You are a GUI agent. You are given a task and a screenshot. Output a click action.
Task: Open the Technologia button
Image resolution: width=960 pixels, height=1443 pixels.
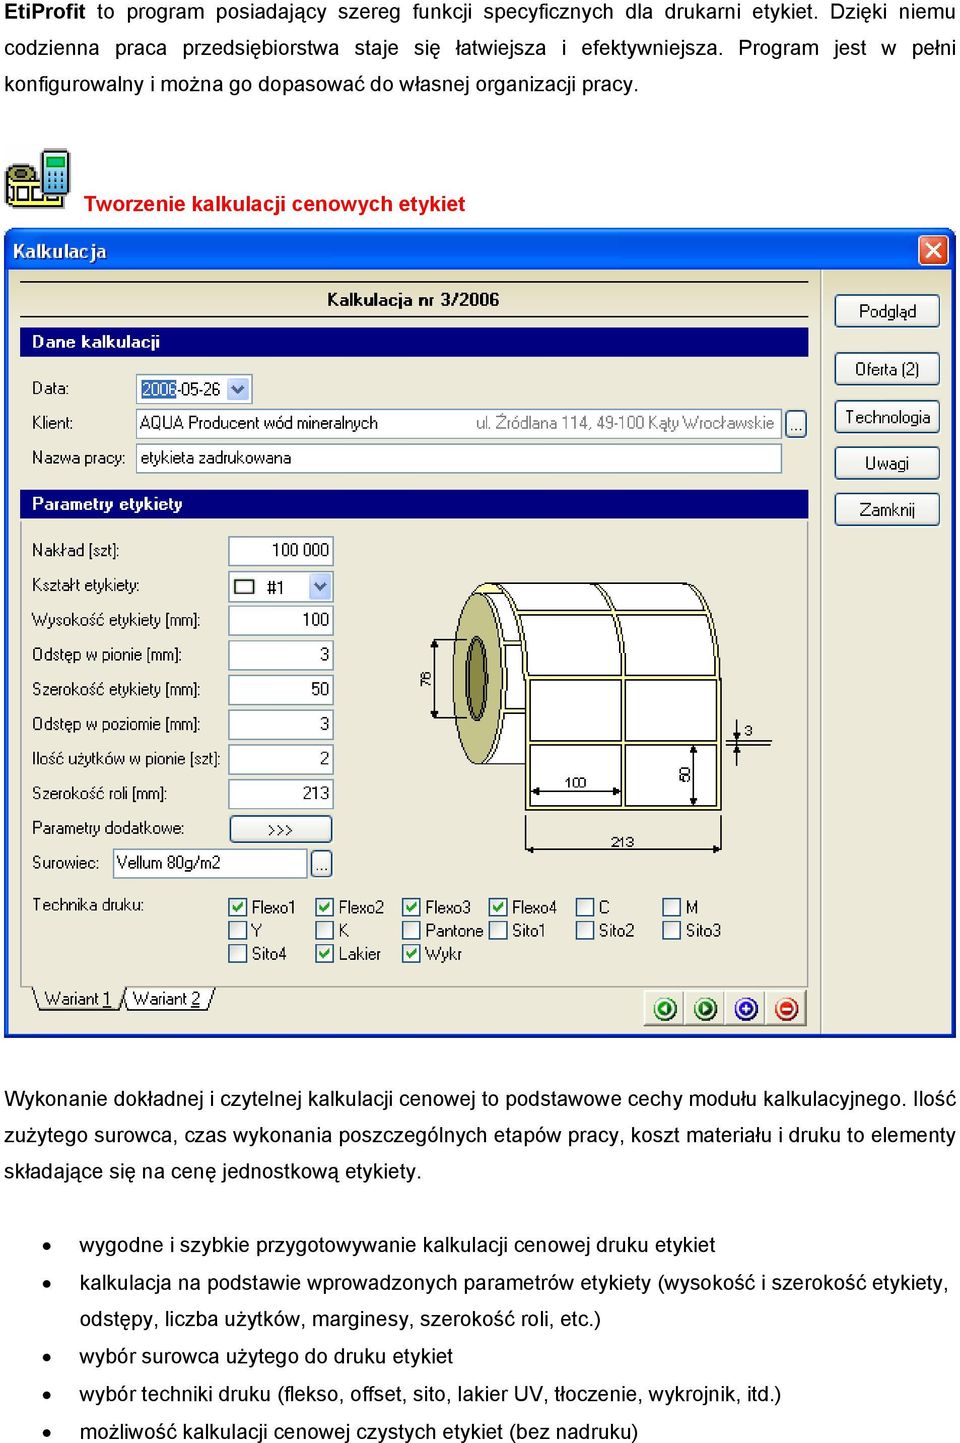tap(887, 417)
